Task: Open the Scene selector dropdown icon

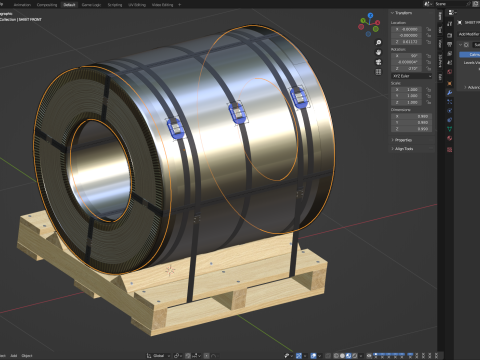Action: [x=428, y=4]
